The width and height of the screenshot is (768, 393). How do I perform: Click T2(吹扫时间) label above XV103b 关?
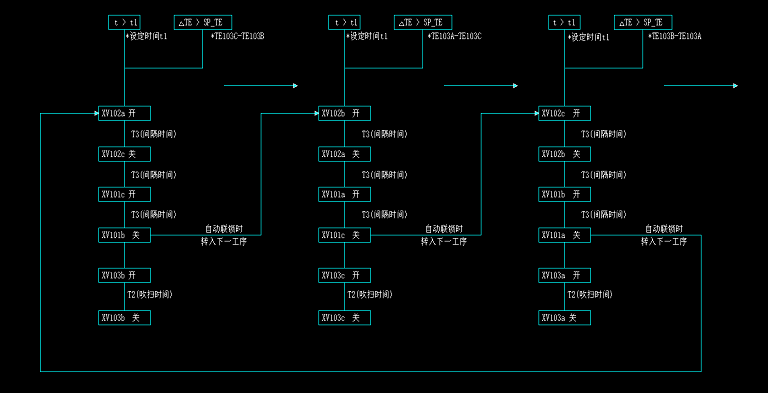[150, 295]
